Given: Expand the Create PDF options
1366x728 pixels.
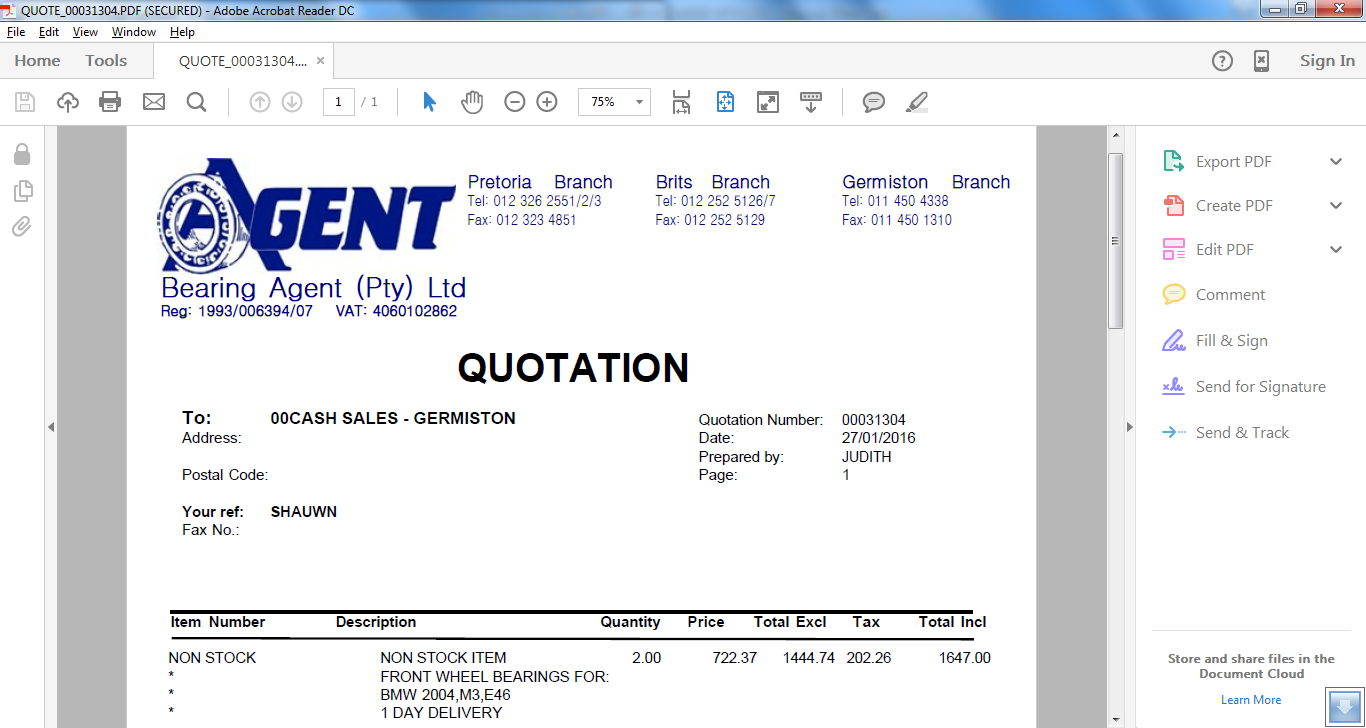Looking at the screenshot, I should 1336,206.
